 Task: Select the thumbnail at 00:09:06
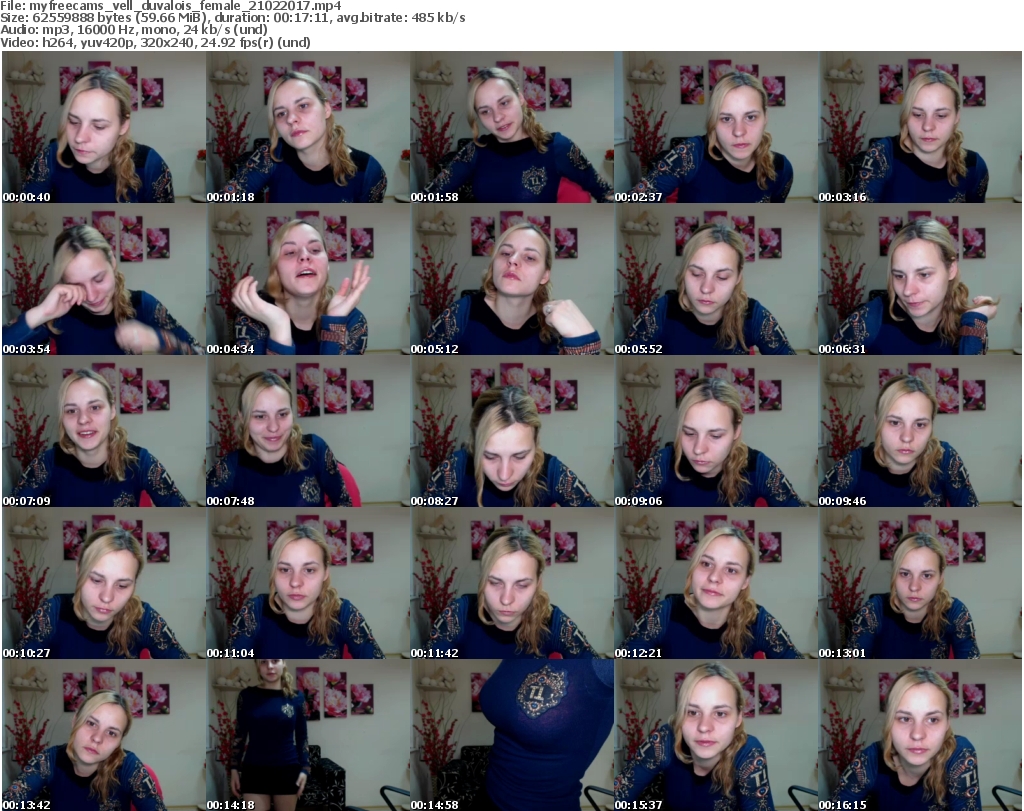coord(716,432)
